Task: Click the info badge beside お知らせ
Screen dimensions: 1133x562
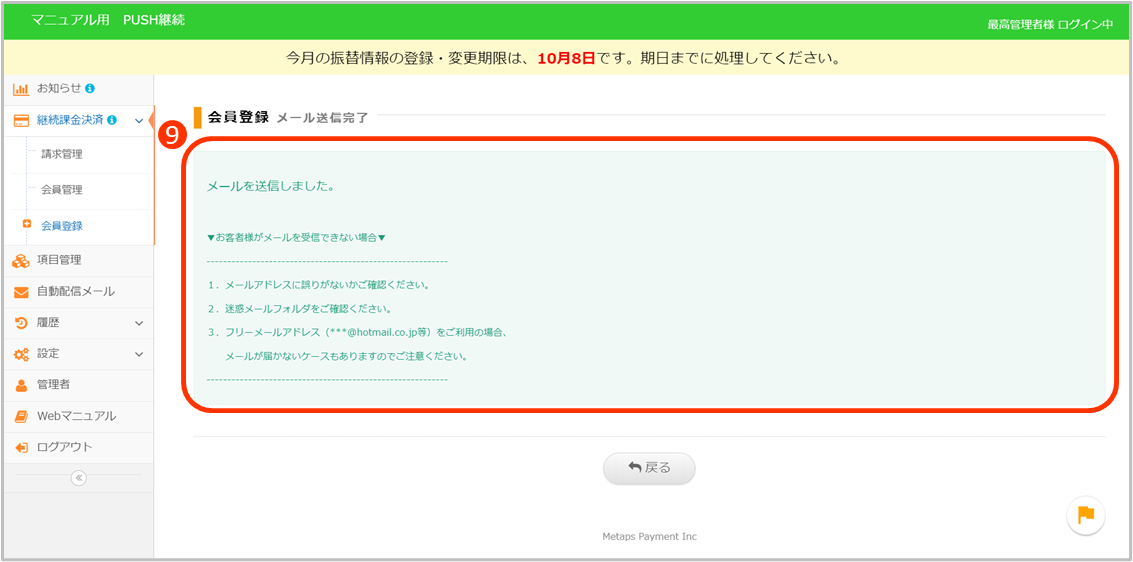Action: tap(90, 89)
